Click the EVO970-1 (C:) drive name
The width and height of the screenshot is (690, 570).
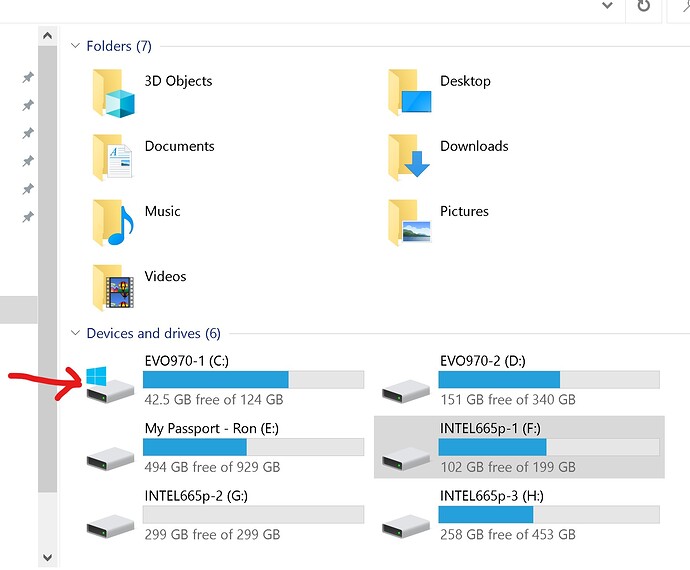187,361
